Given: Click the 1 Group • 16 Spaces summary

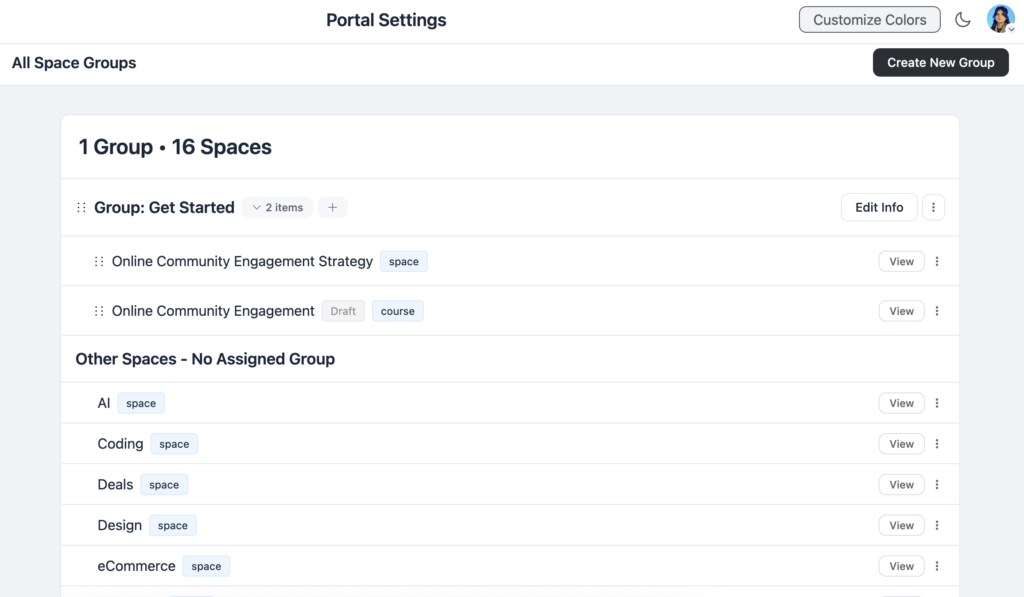Looking at the screenshot, I should click(x=175, y=147).
